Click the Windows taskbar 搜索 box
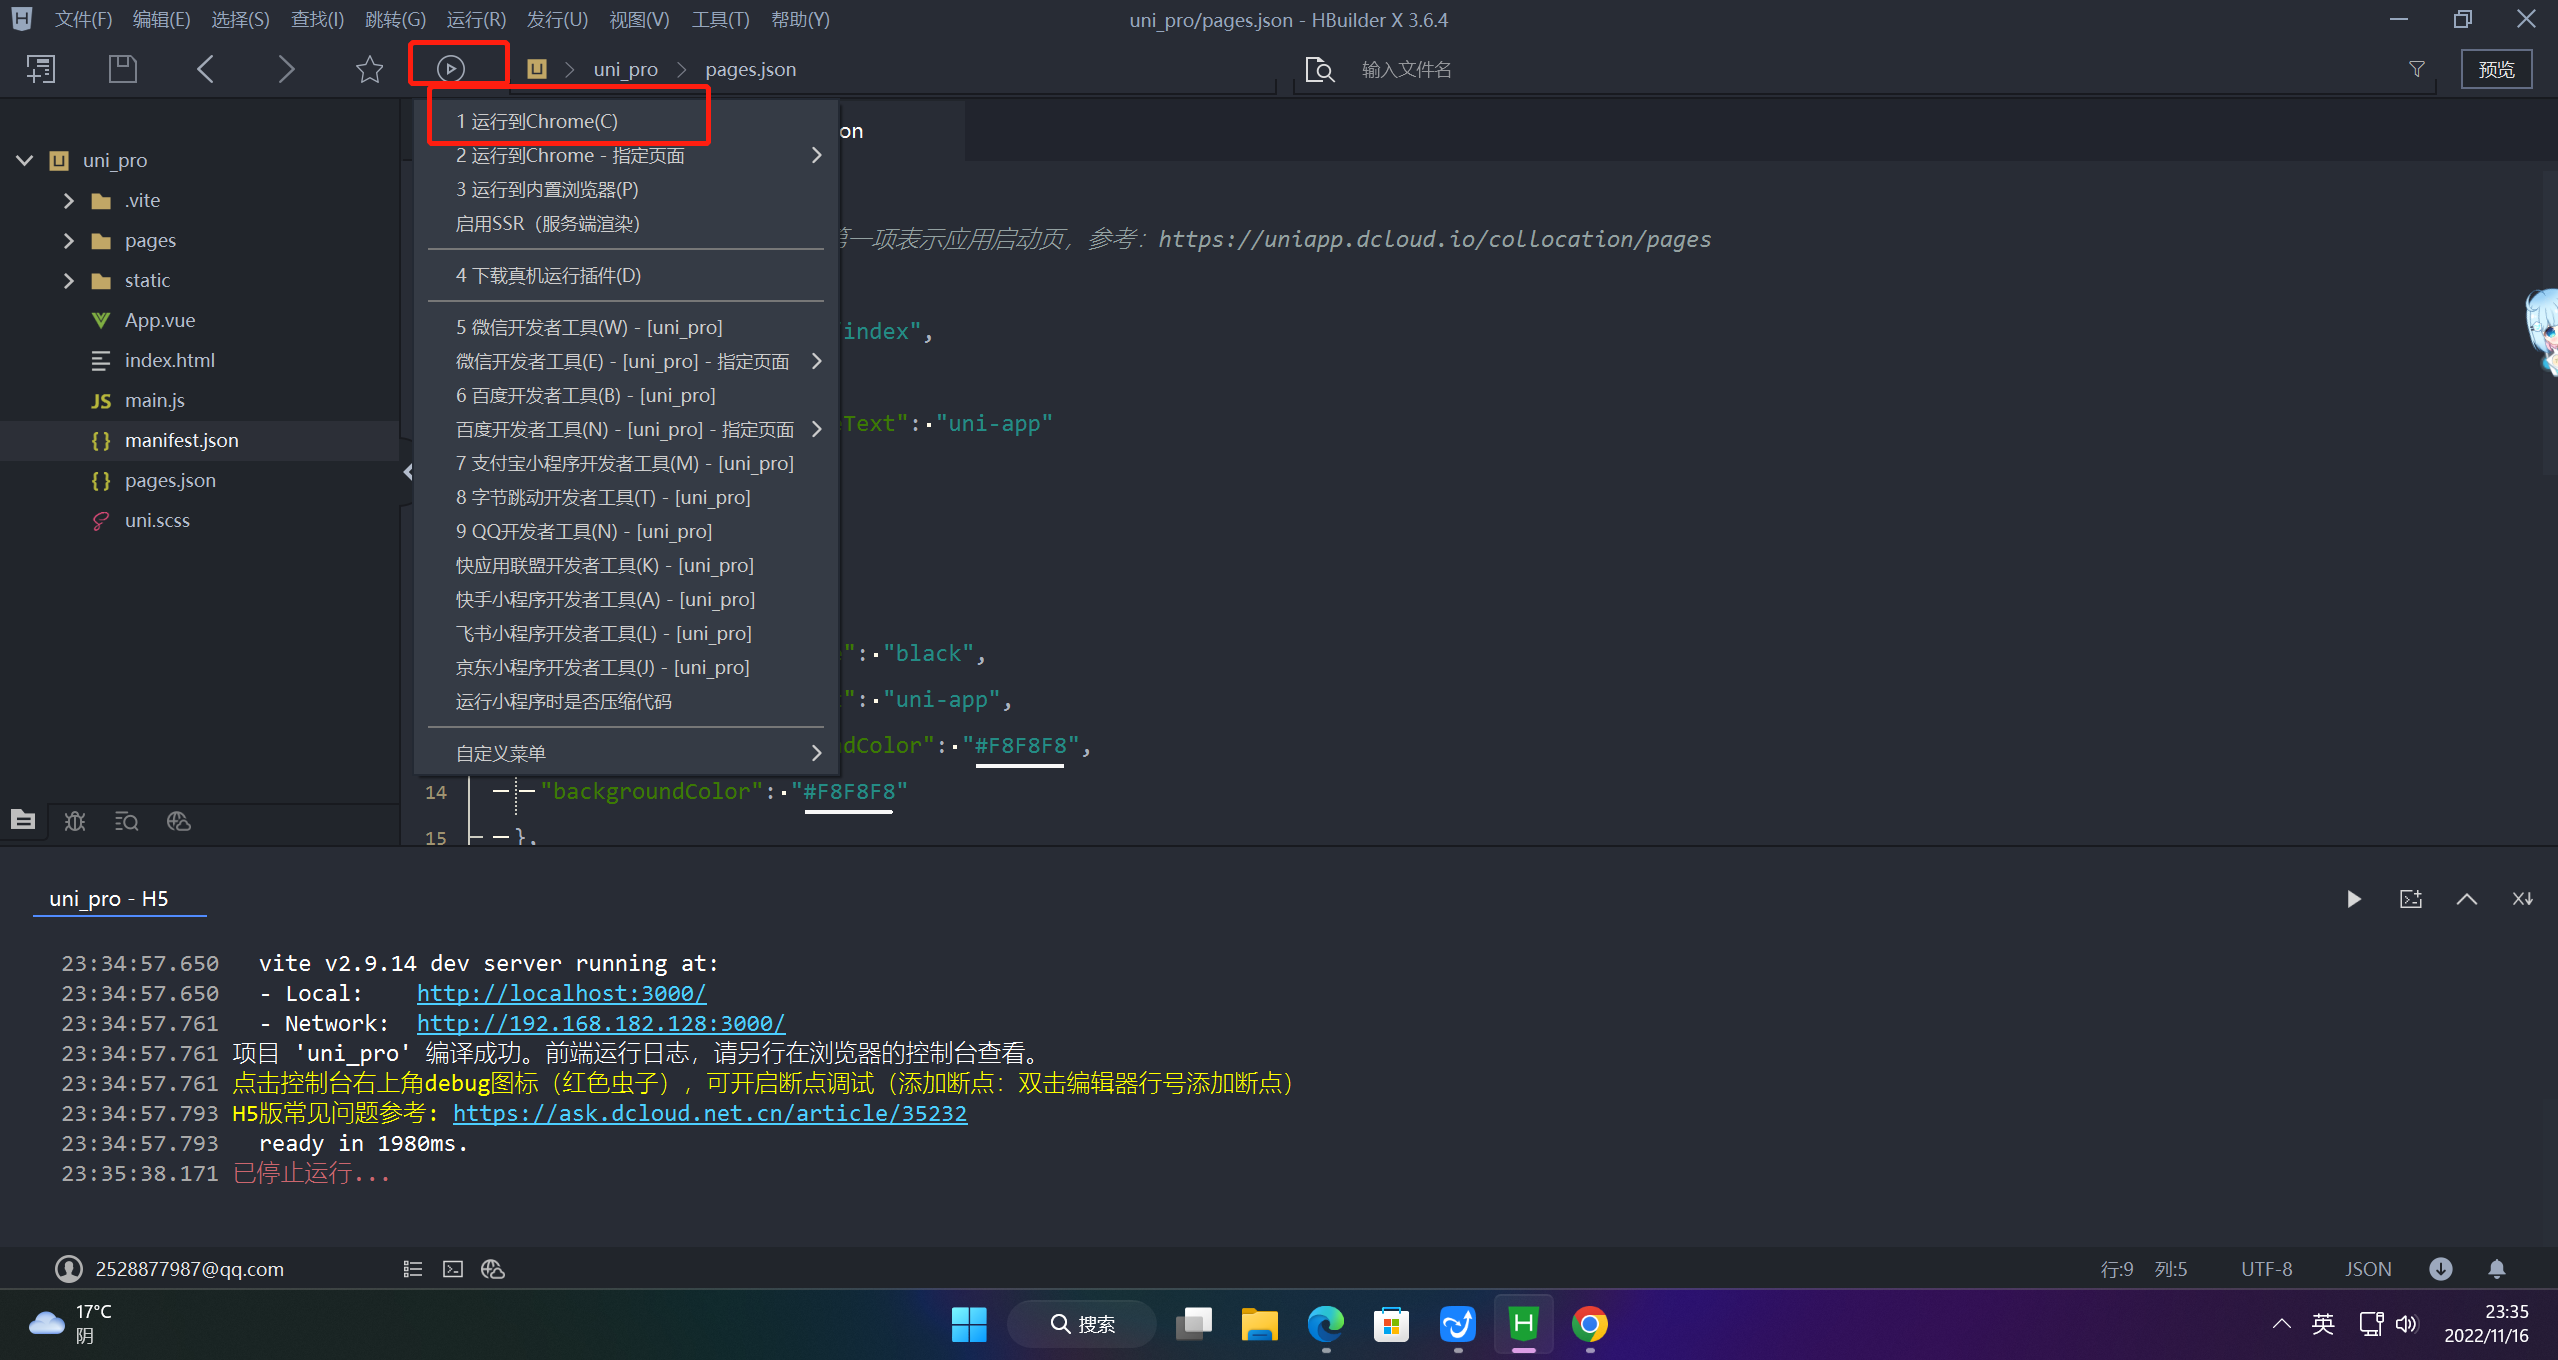The height and width of the screenshot is (1360, 2558). (1082, 1324)
